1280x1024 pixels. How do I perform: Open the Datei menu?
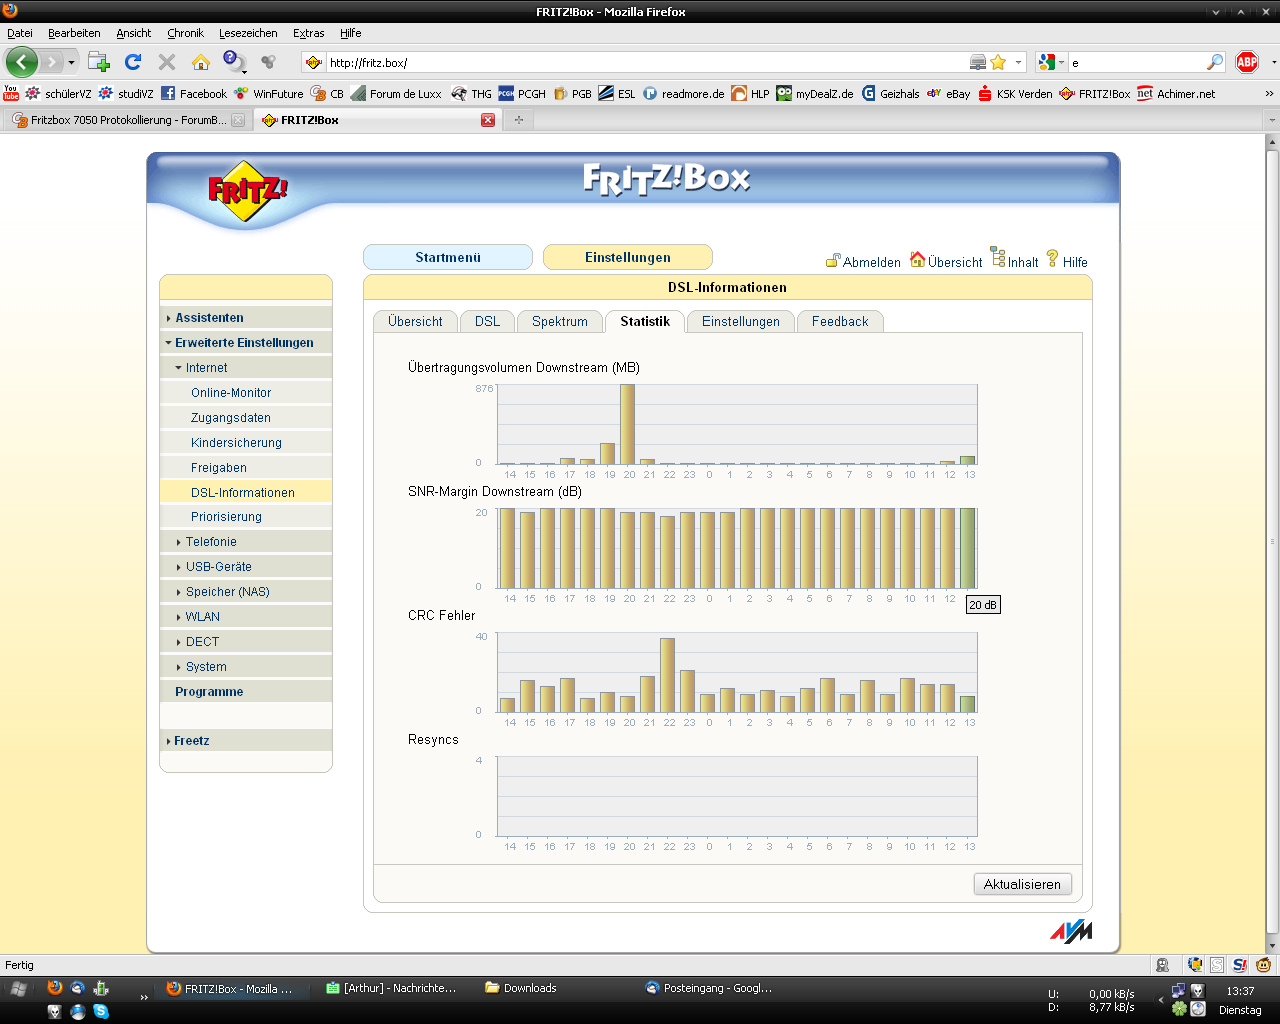point(20,33)
